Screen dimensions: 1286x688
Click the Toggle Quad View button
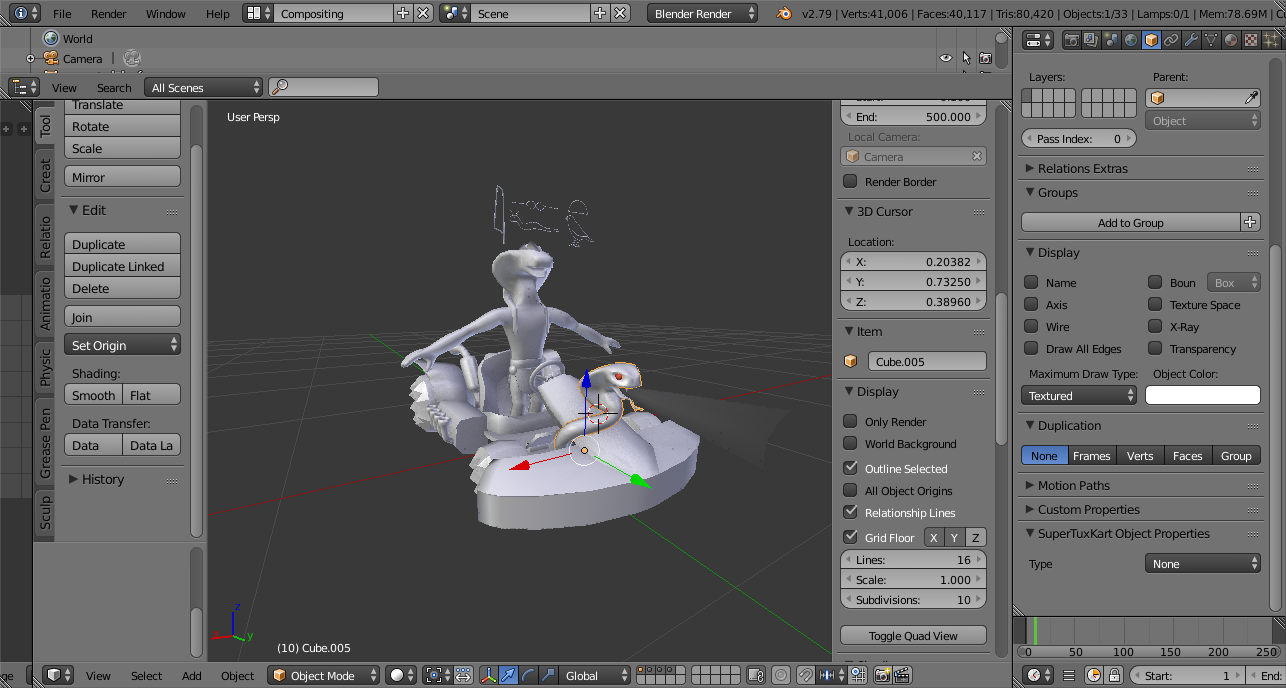pyautogui.click(x=913, y=636)
